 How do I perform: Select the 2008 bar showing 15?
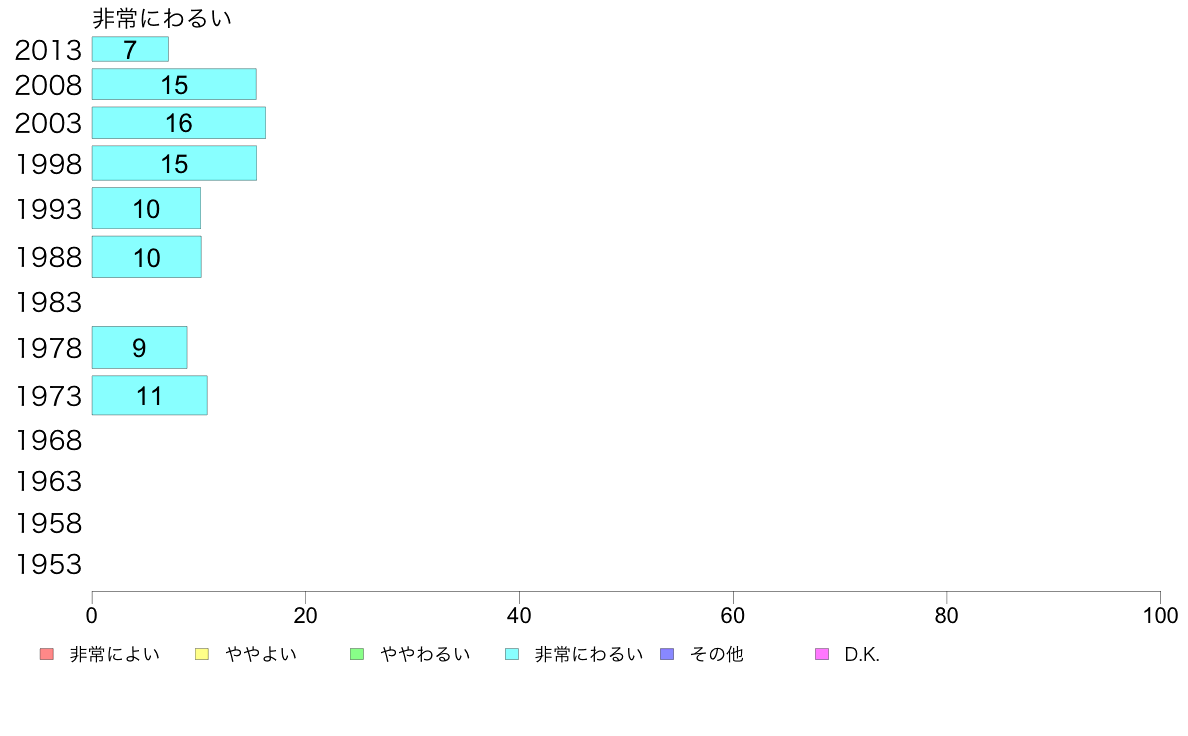point(174,84)
